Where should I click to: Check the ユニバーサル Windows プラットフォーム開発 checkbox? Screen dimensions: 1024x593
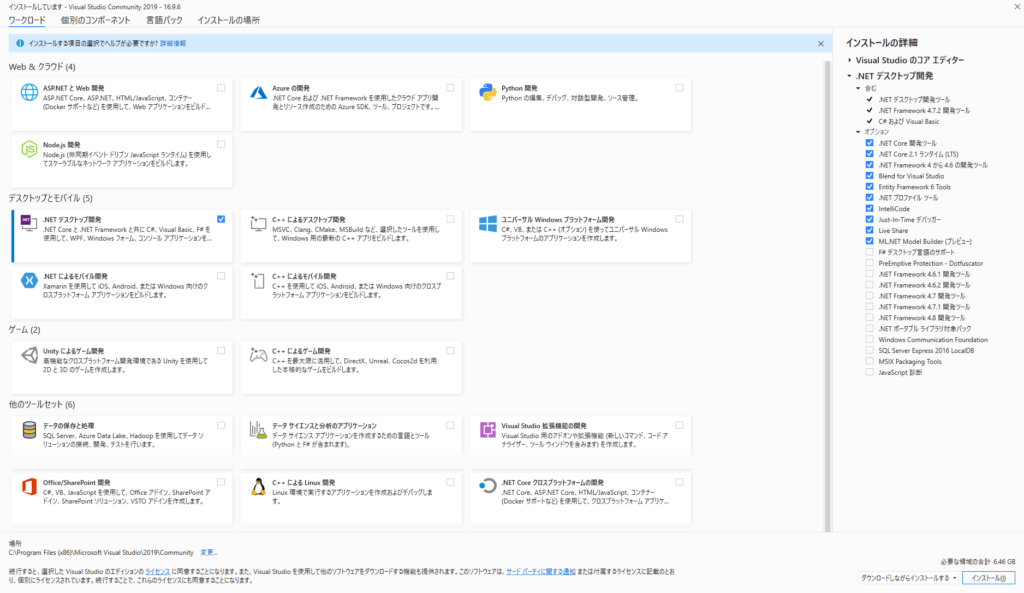point(680,219)
